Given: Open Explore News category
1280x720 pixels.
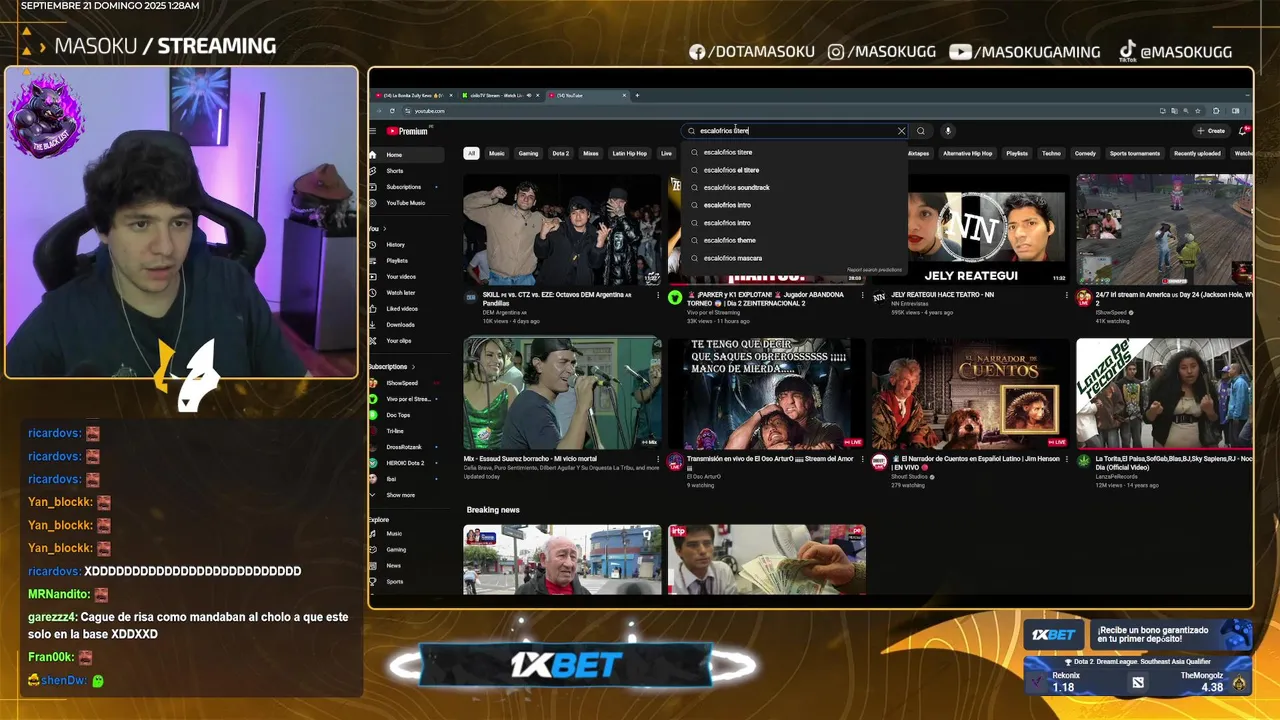Looking at the screenshot, I should click(406, 566).
